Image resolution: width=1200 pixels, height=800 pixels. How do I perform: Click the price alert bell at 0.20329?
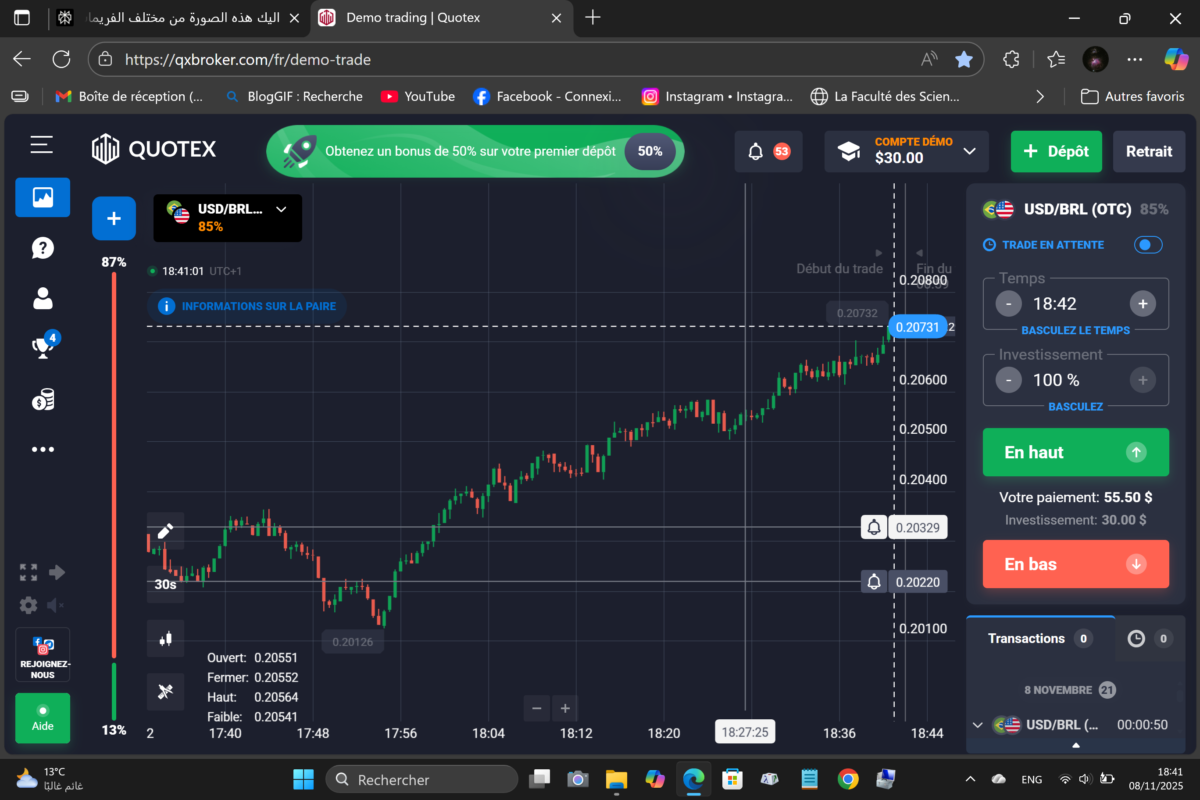(x=874, y=527)
